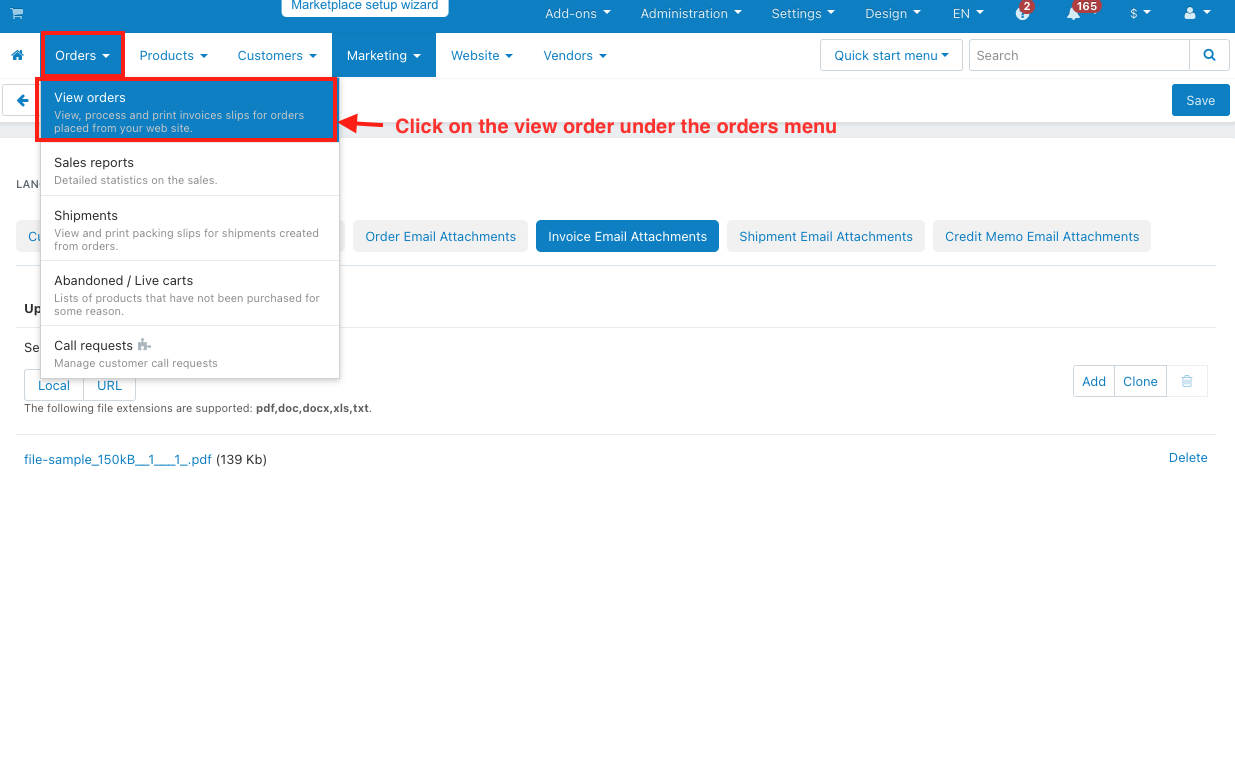The width and height of the screenshot is (1235, 779).
Task: Expand the EN language selector
Action: coord(967,13)
